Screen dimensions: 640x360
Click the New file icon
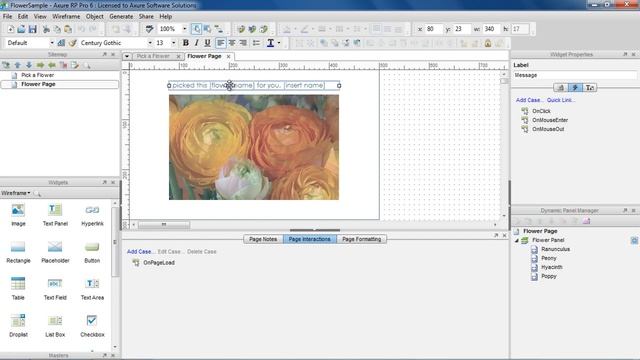click(x=11, y=29)
